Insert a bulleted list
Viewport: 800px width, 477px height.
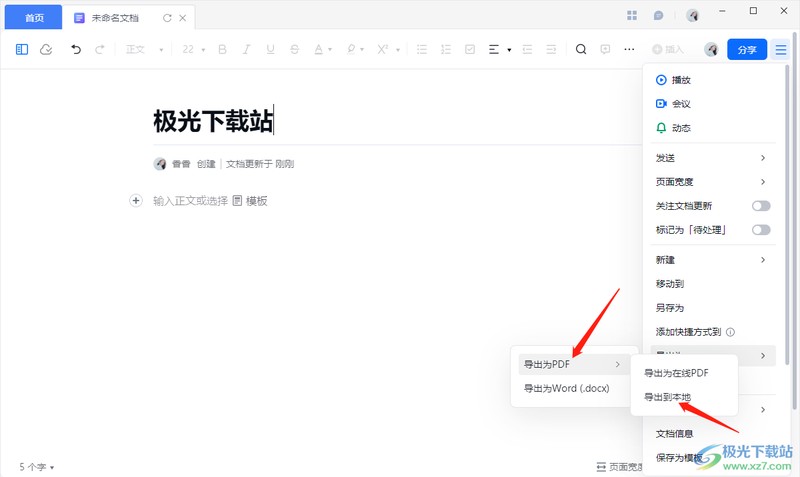coord(421,49)
